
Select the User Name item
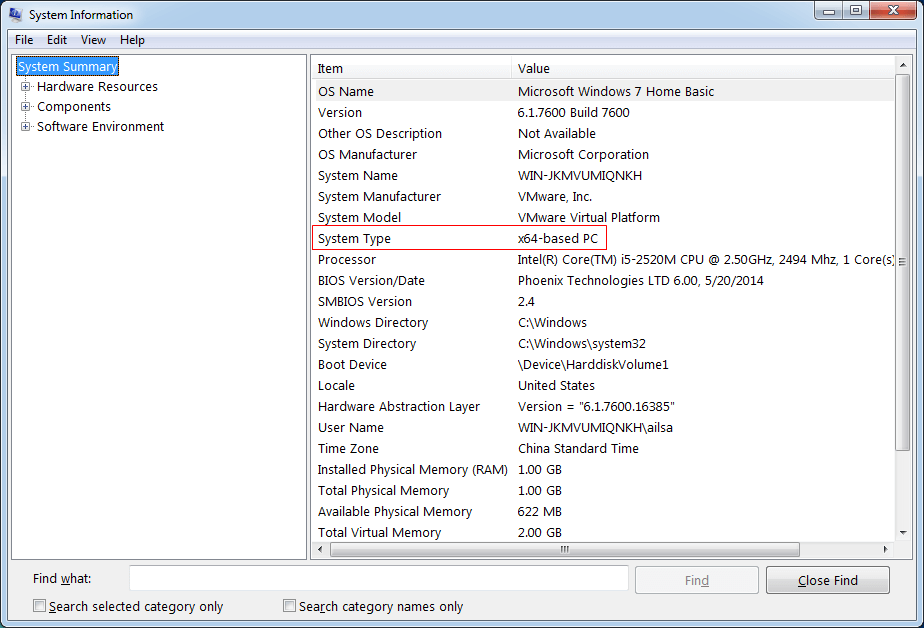[351, 428]
